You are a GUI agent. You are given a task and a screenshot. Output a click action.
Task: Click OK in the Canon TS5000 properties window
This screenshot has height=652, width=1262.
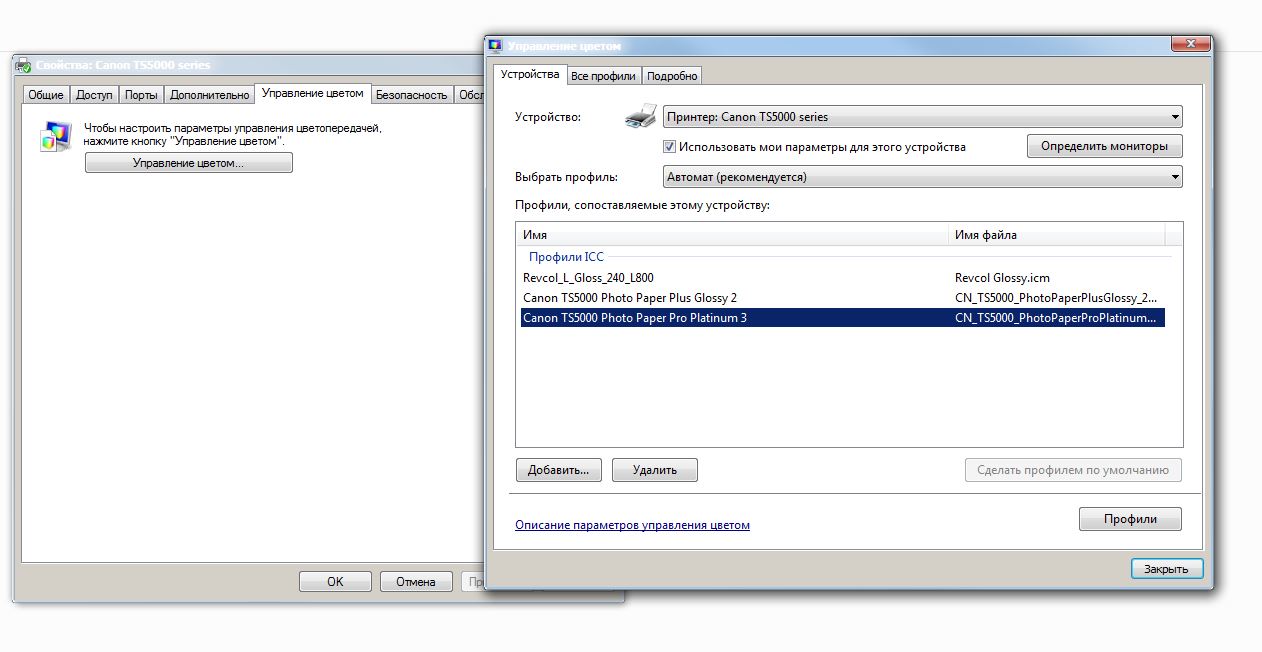(335, 581)
